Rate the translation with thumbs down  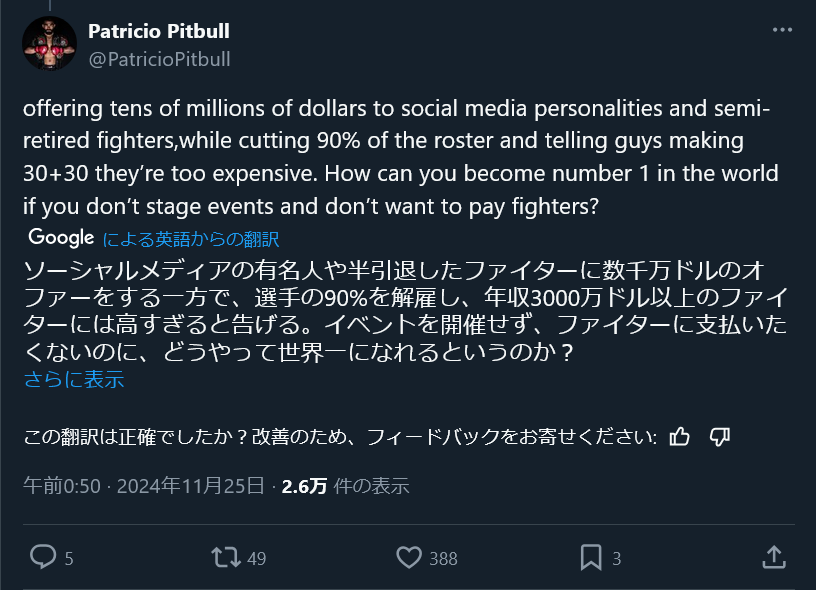tap(719, 436)
